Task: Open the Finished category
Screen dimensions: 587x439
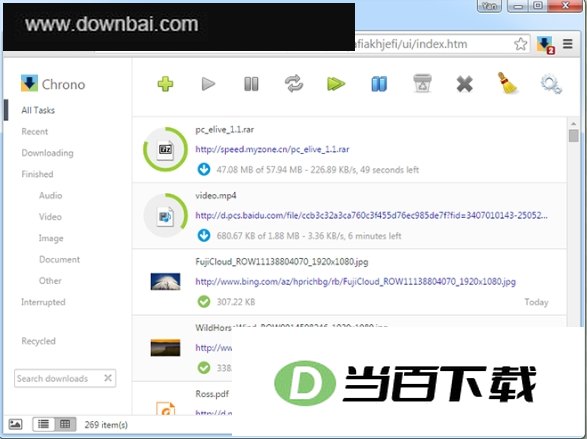Action: point(37,174)
